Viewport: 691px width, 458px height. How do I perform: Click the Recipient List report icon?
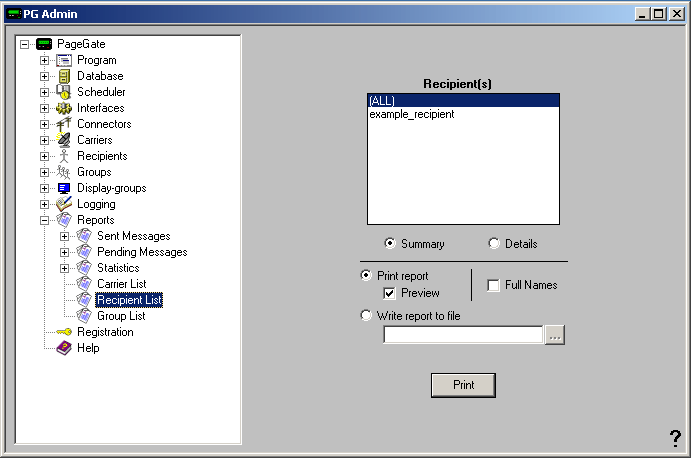tap(84, 300)
